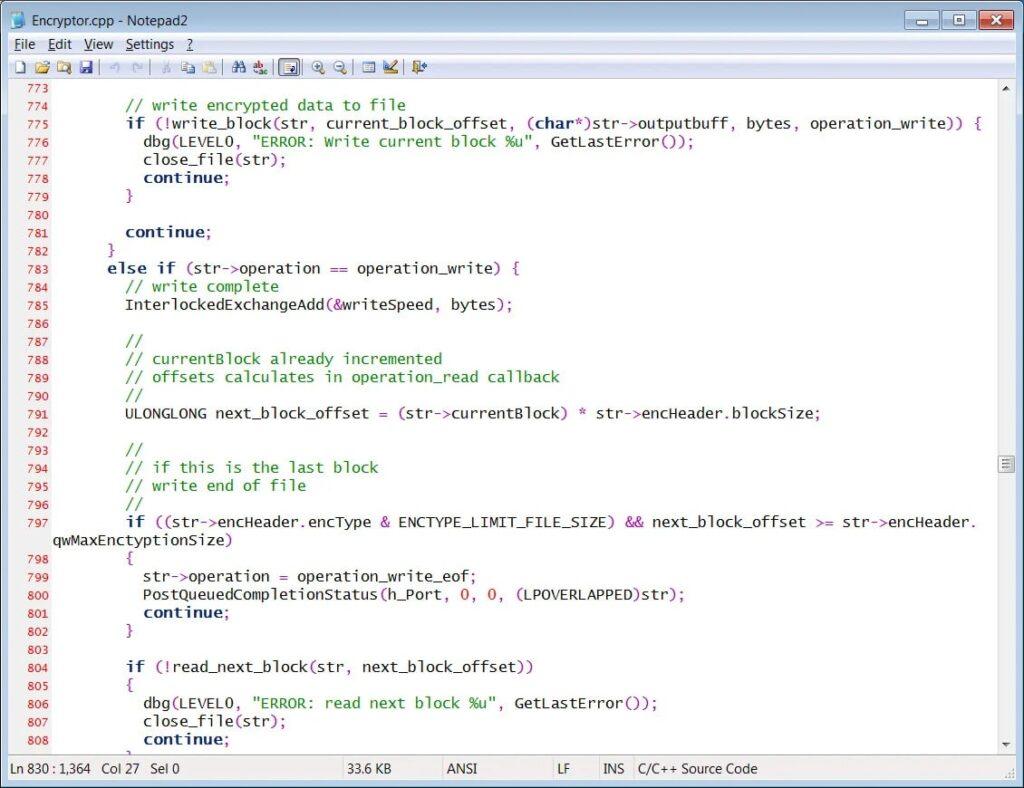Click 'qwMaxEnctyptionSize' on the wrapped line
Viewport: 1024px width, 788px height.
coord(138,541)
